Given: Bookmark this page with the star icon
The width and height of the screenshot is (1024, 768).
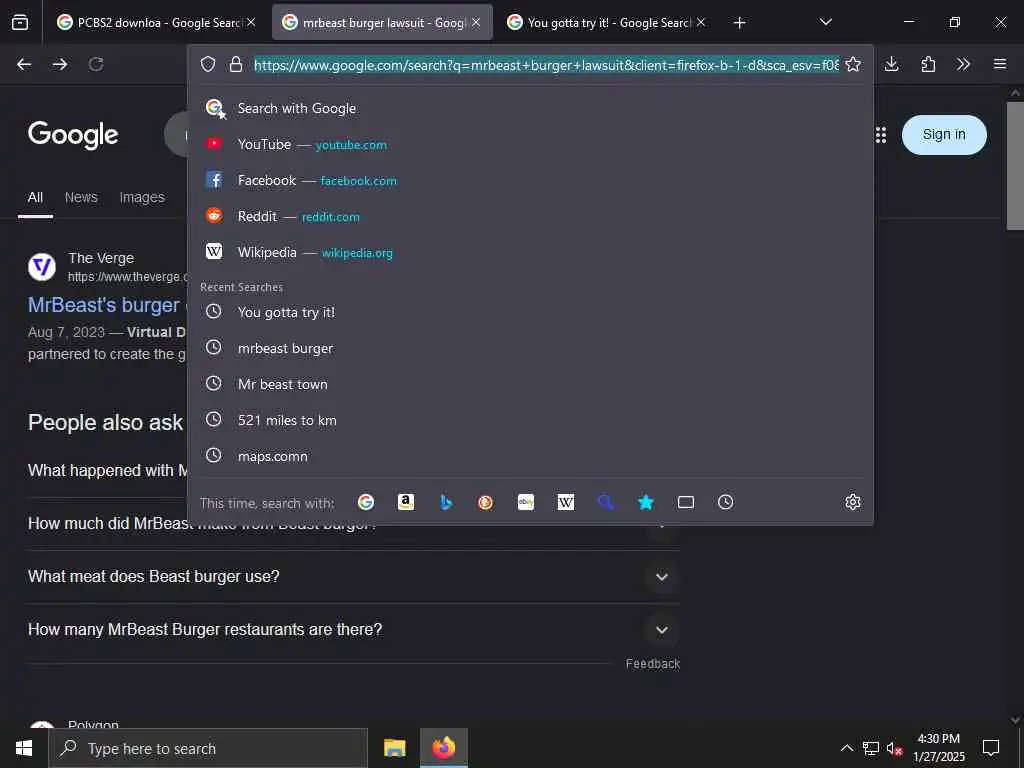Looking at the screenshot, I should click(x=853, y=64).
